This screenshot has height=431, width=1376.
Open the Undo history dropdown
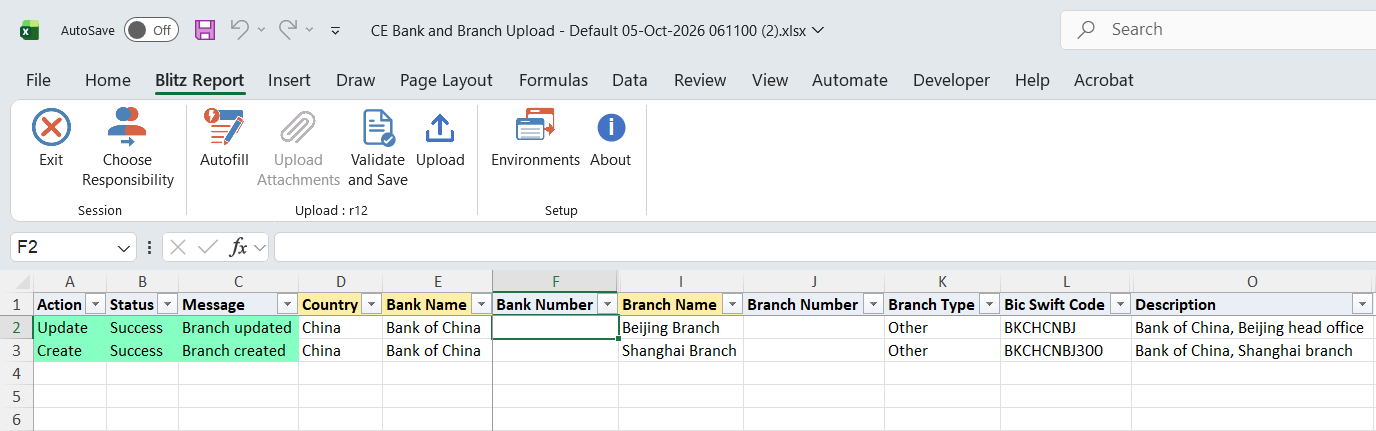point(261,30)
